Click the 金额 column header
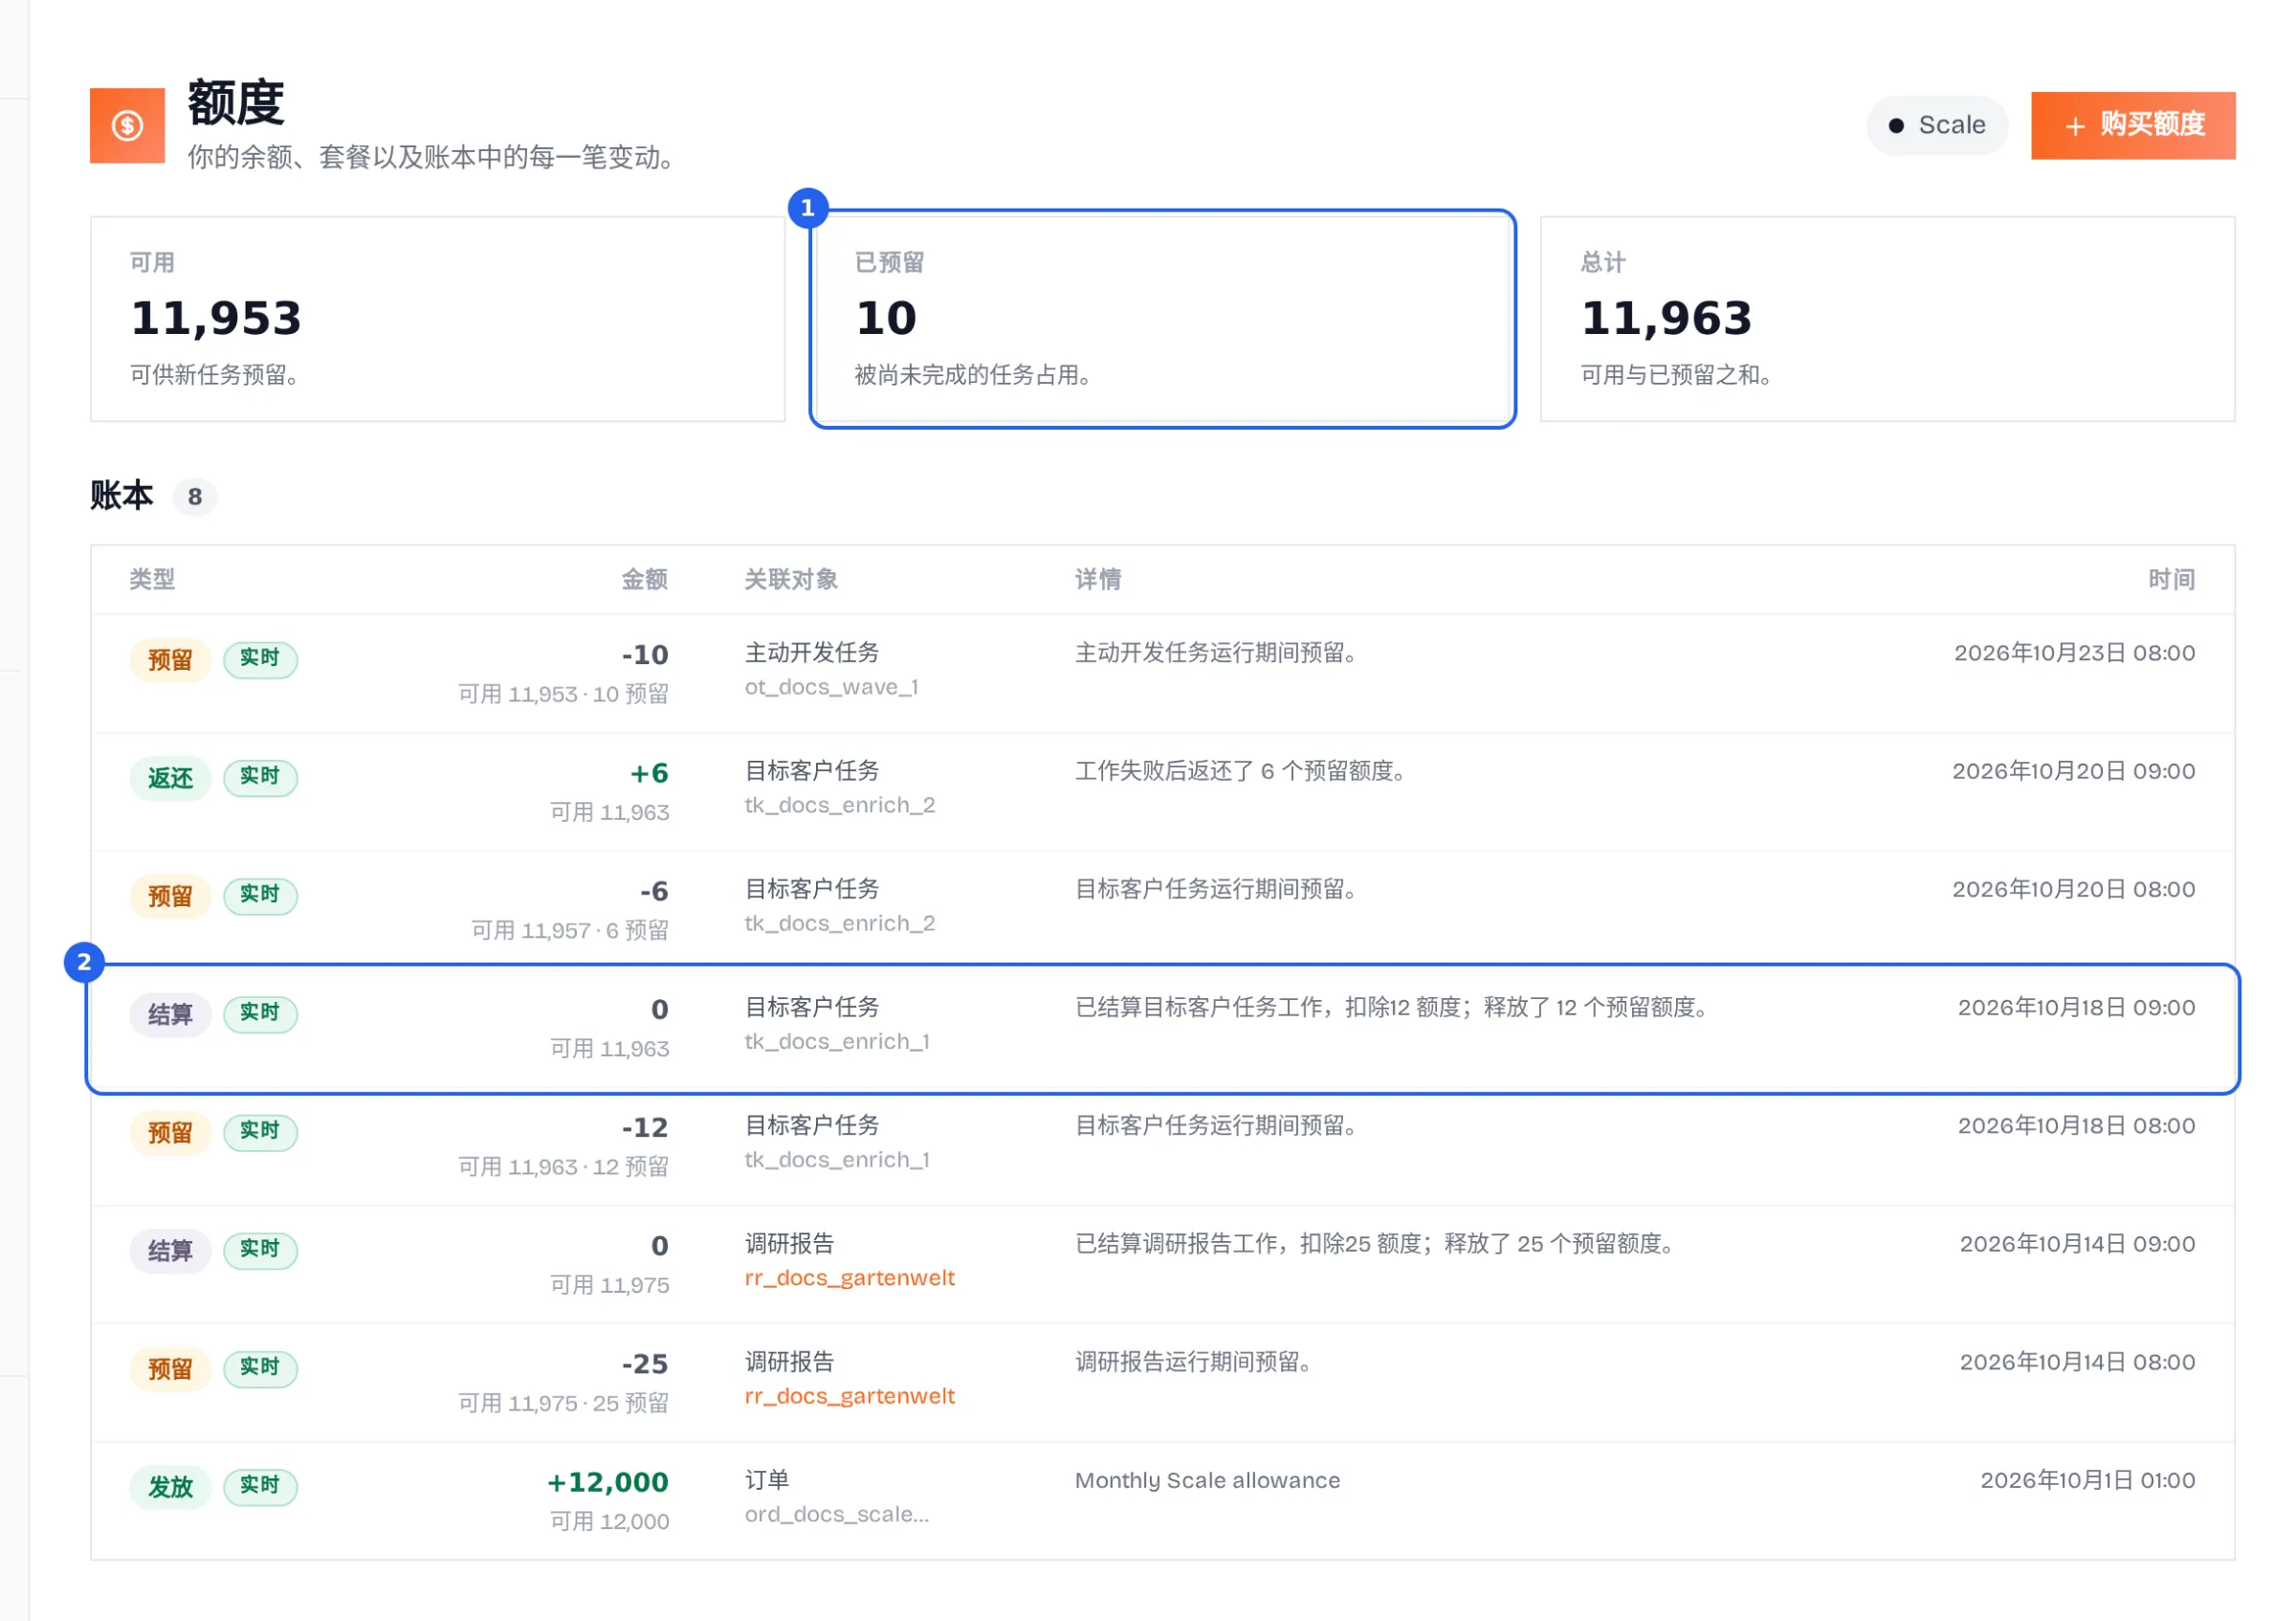The image size is (2296, 1621). 644,579
